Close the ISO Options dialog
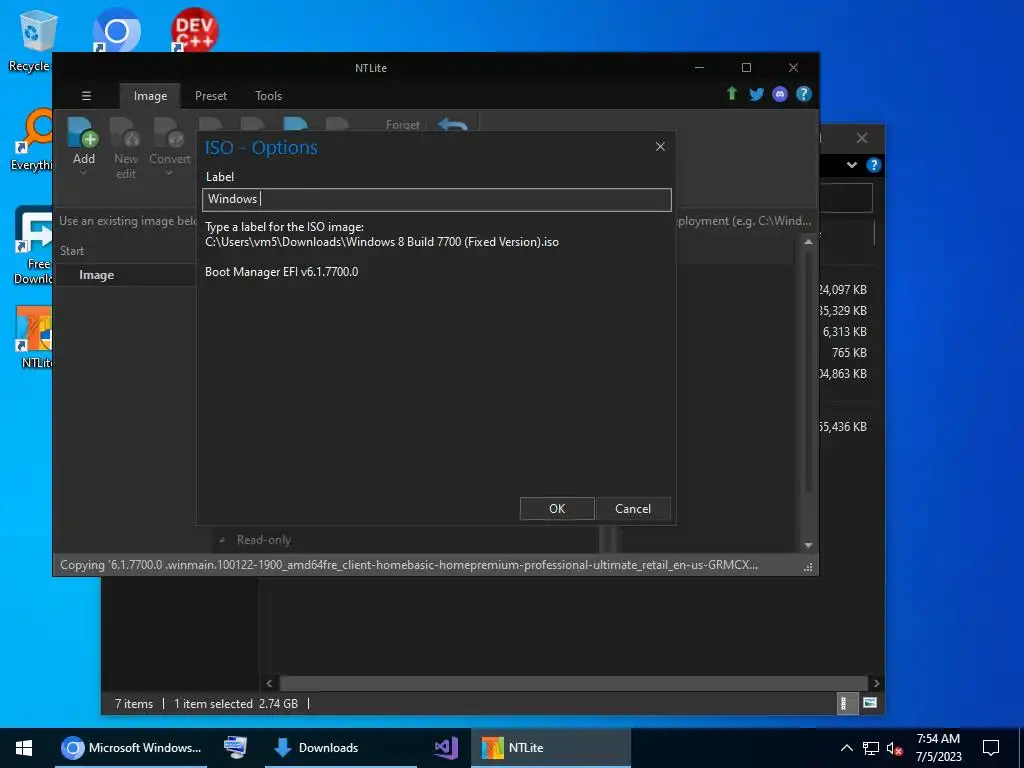 pyautogui.click(x=660, y=146)
